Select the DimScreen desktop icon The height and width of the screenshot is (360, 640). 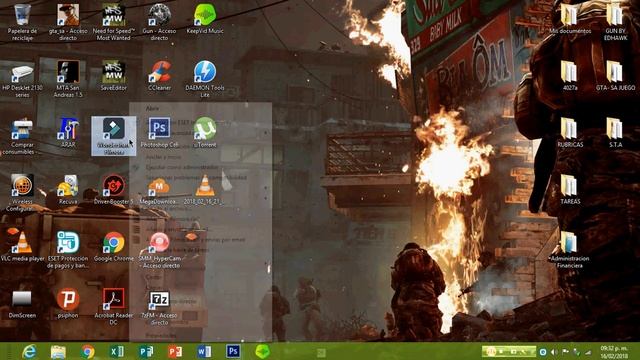(x=22, y=304)
